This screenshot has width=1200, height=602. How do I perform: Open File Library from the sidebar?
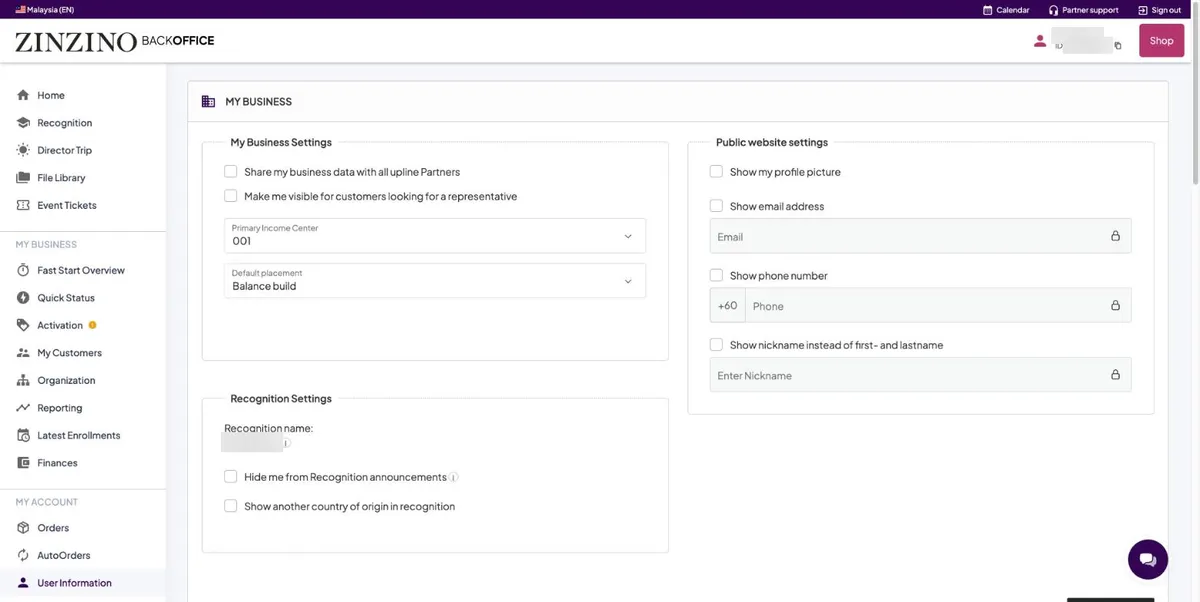tap(61, 178)
